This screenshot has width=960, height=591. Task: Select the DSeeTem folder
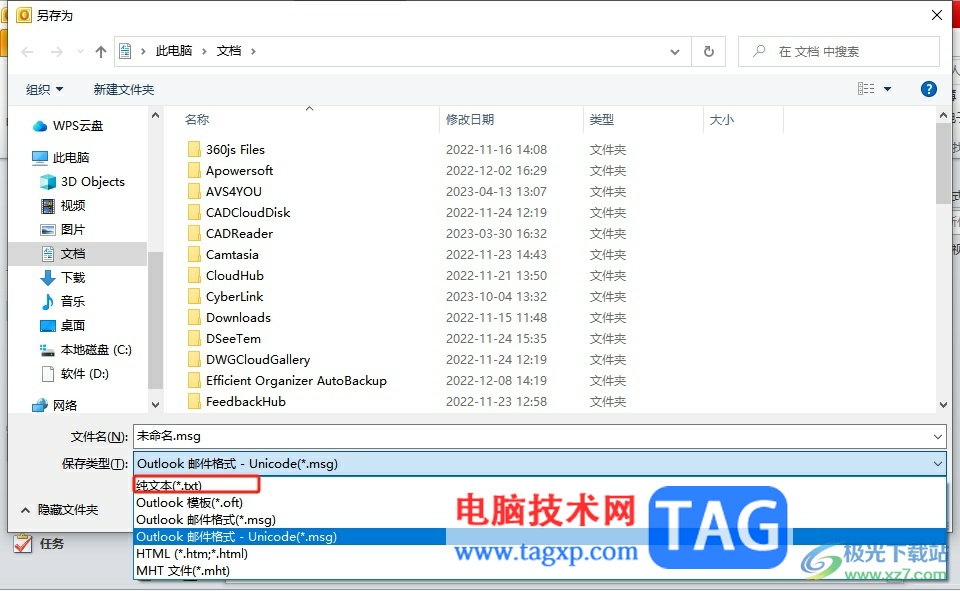224,339
